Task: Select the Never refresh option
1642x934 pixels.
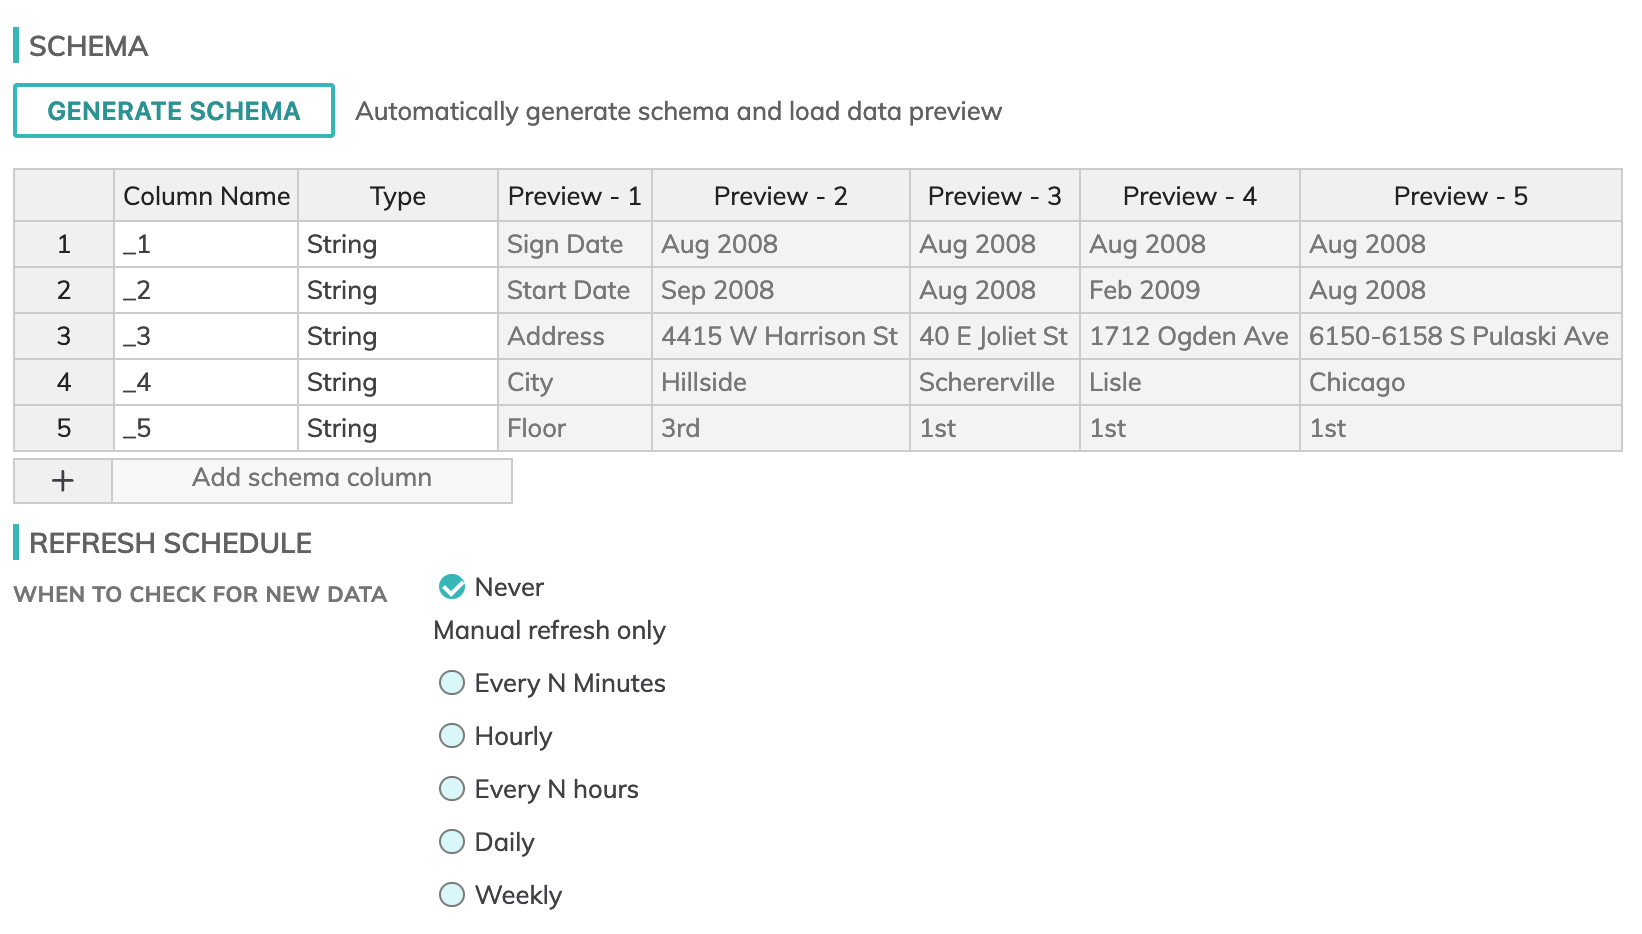Action: click(452, 587)
